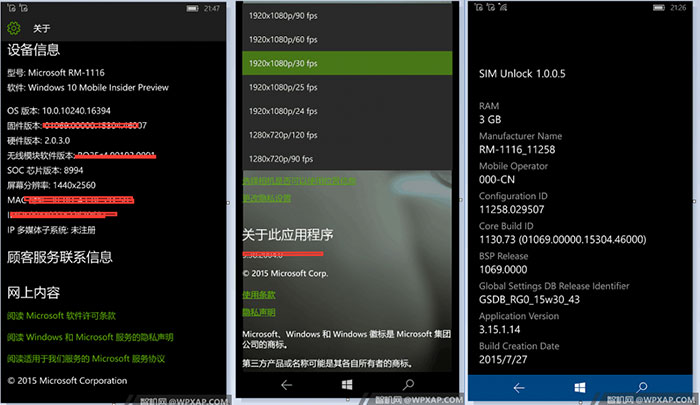The height and width of the screenshot is (405, 700).
Task: Tap the RAM value 3 GB
Action: pyautogui.click(x=490, y=120)
